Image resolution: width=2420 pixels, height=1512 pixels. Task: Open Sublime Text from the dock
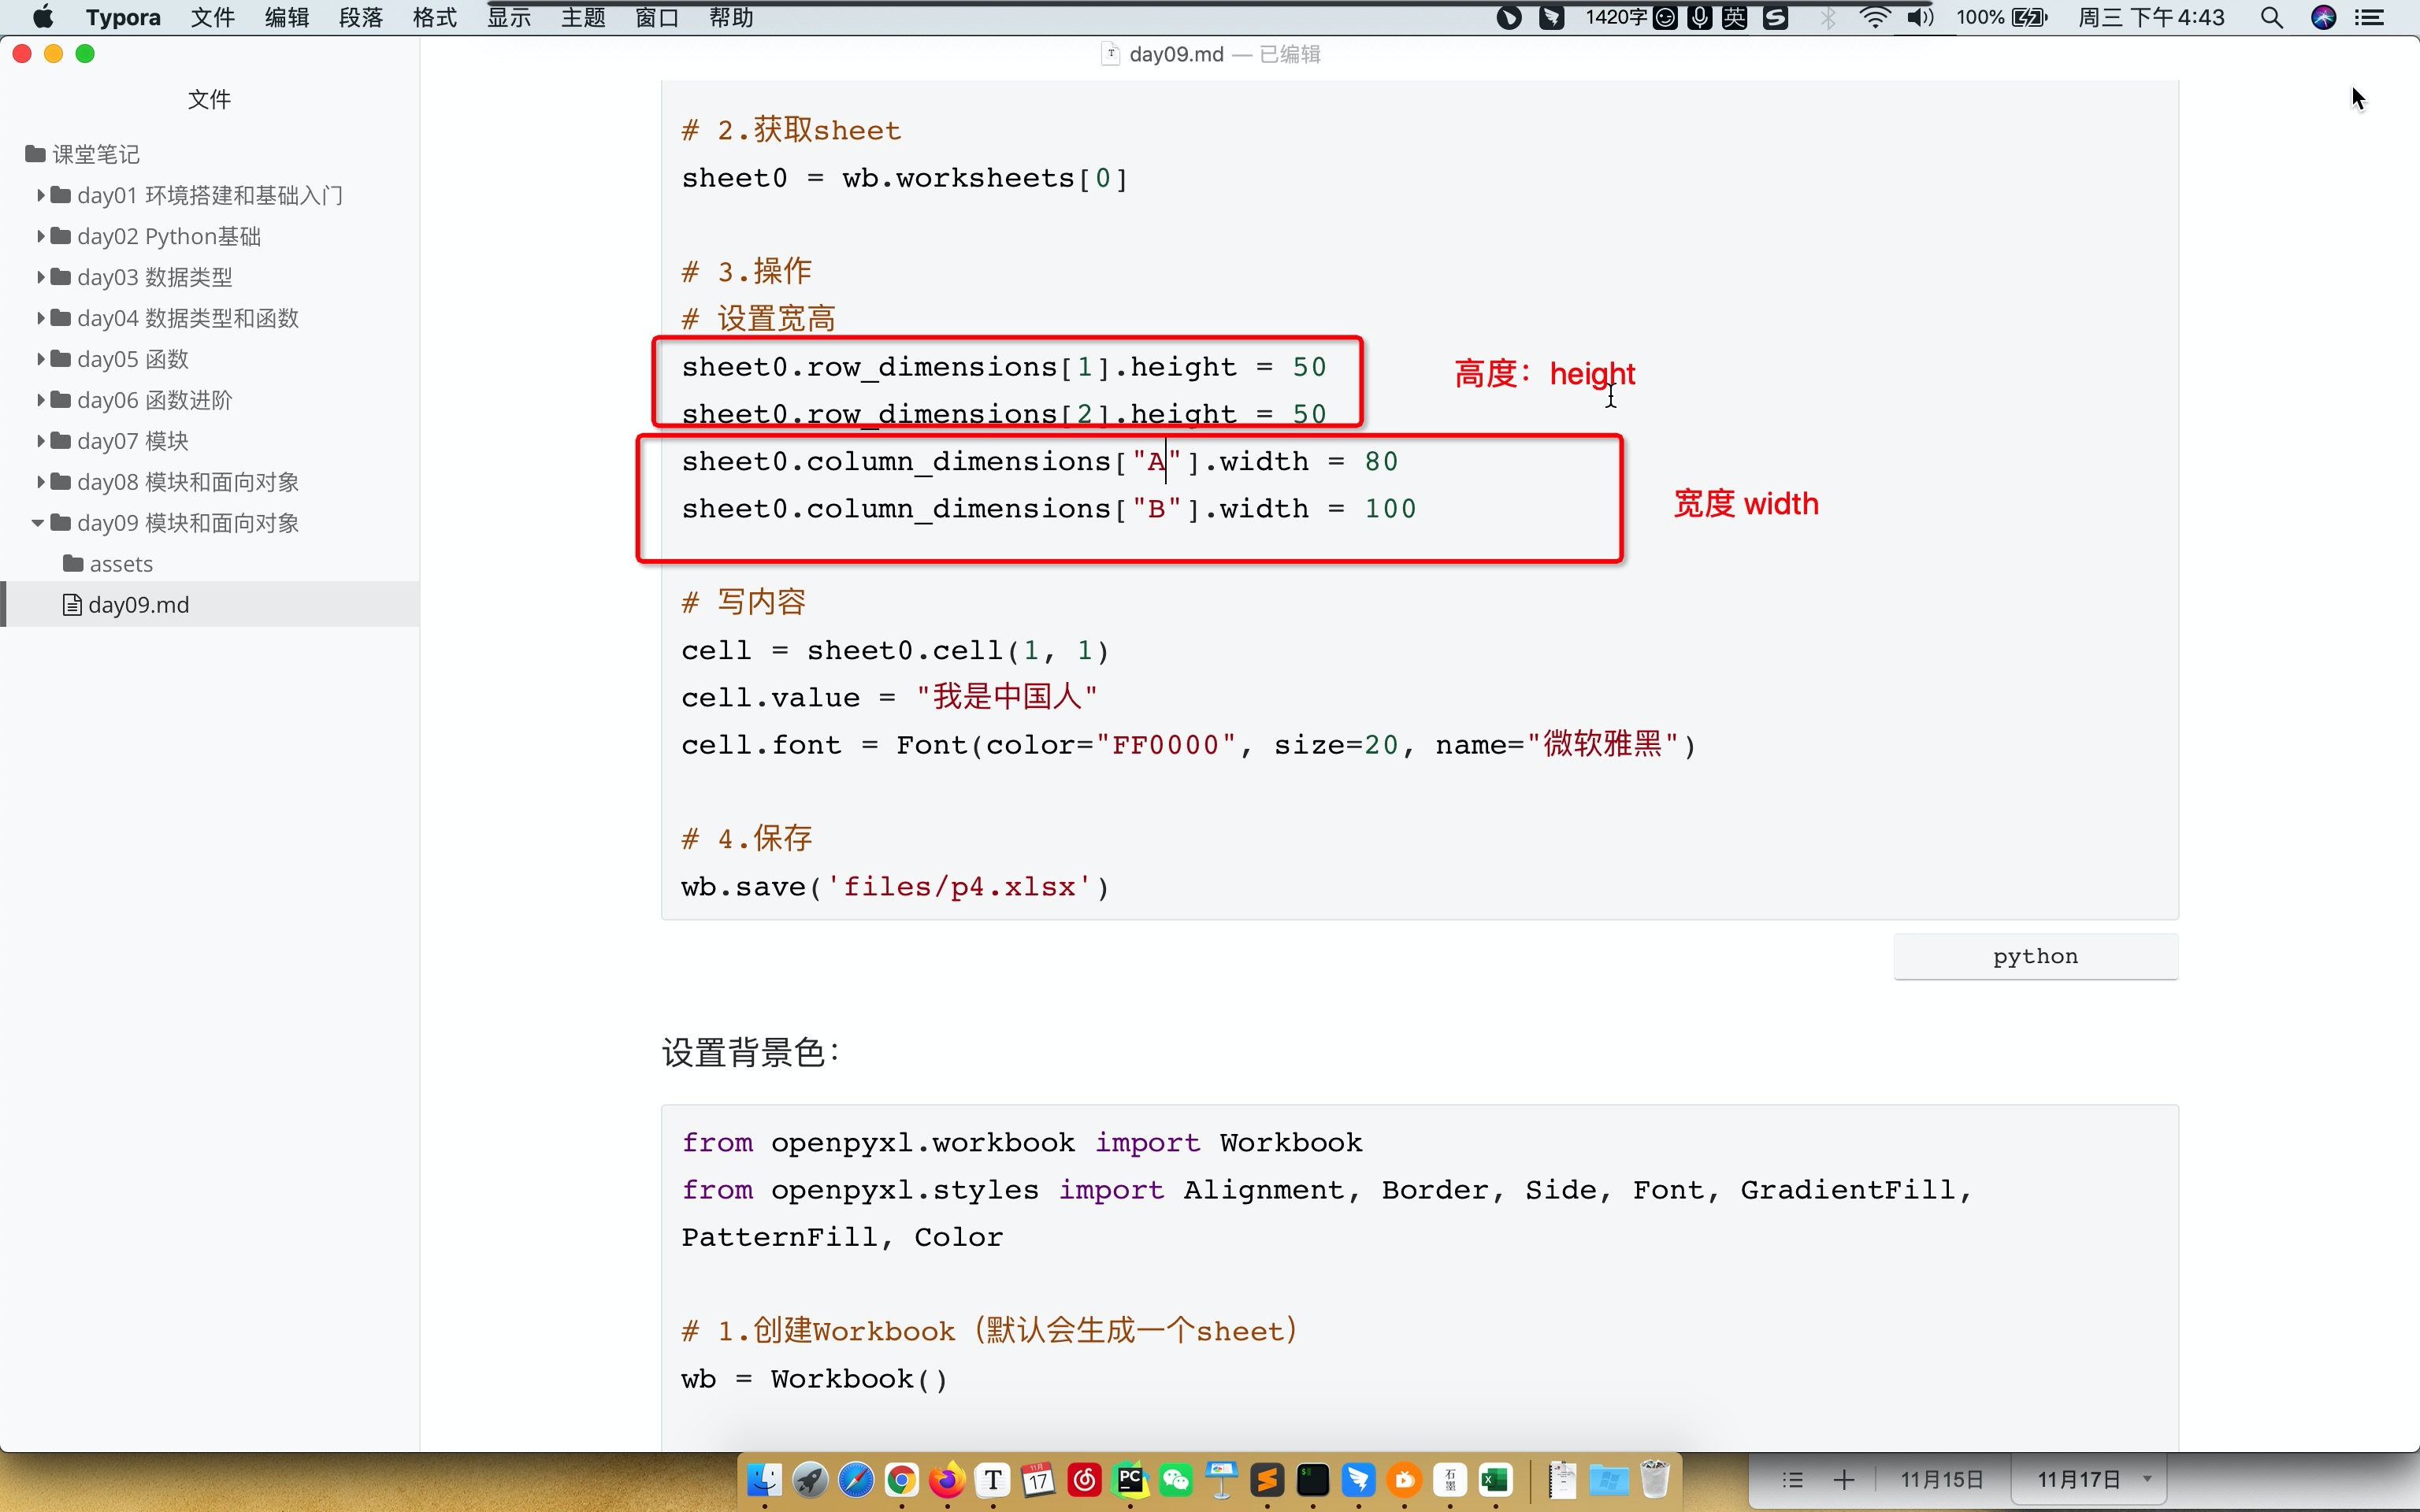pos(1267,1480)
